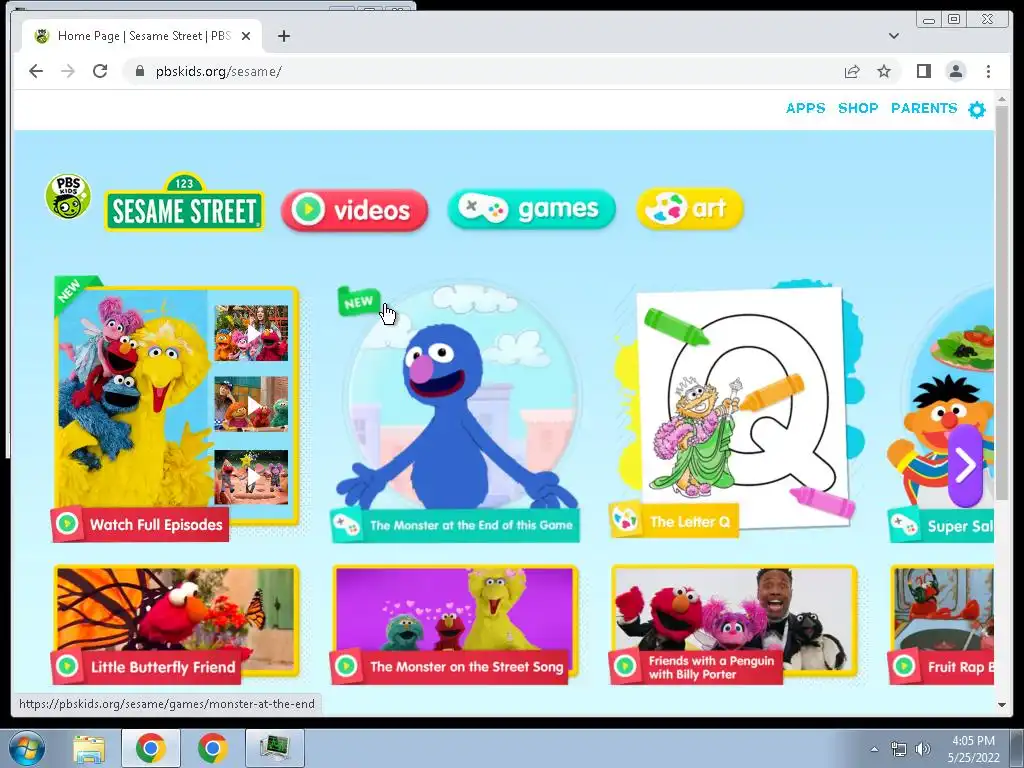Click gamepad icon on Super Salad label
1024x768 pixels.
pos(904,524)
